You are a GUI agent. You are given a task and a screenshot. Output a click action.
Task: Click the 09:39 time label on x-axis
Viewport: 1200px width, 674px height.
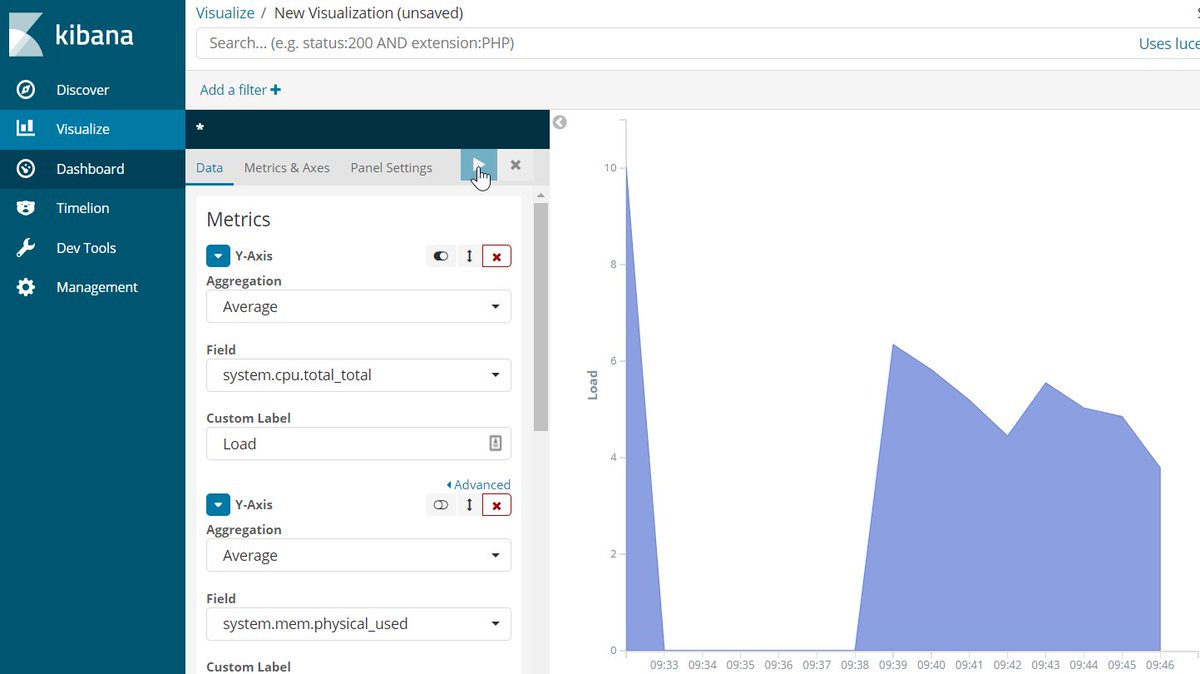tap(892, 664)
